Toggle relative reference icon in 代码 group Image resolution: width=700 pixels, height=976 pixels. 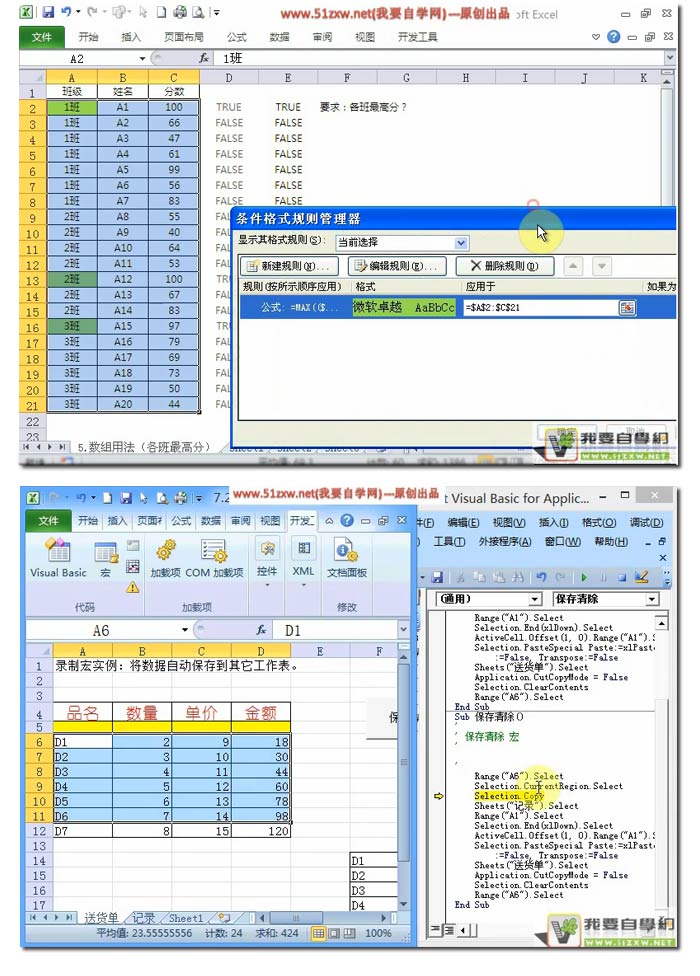133,566
